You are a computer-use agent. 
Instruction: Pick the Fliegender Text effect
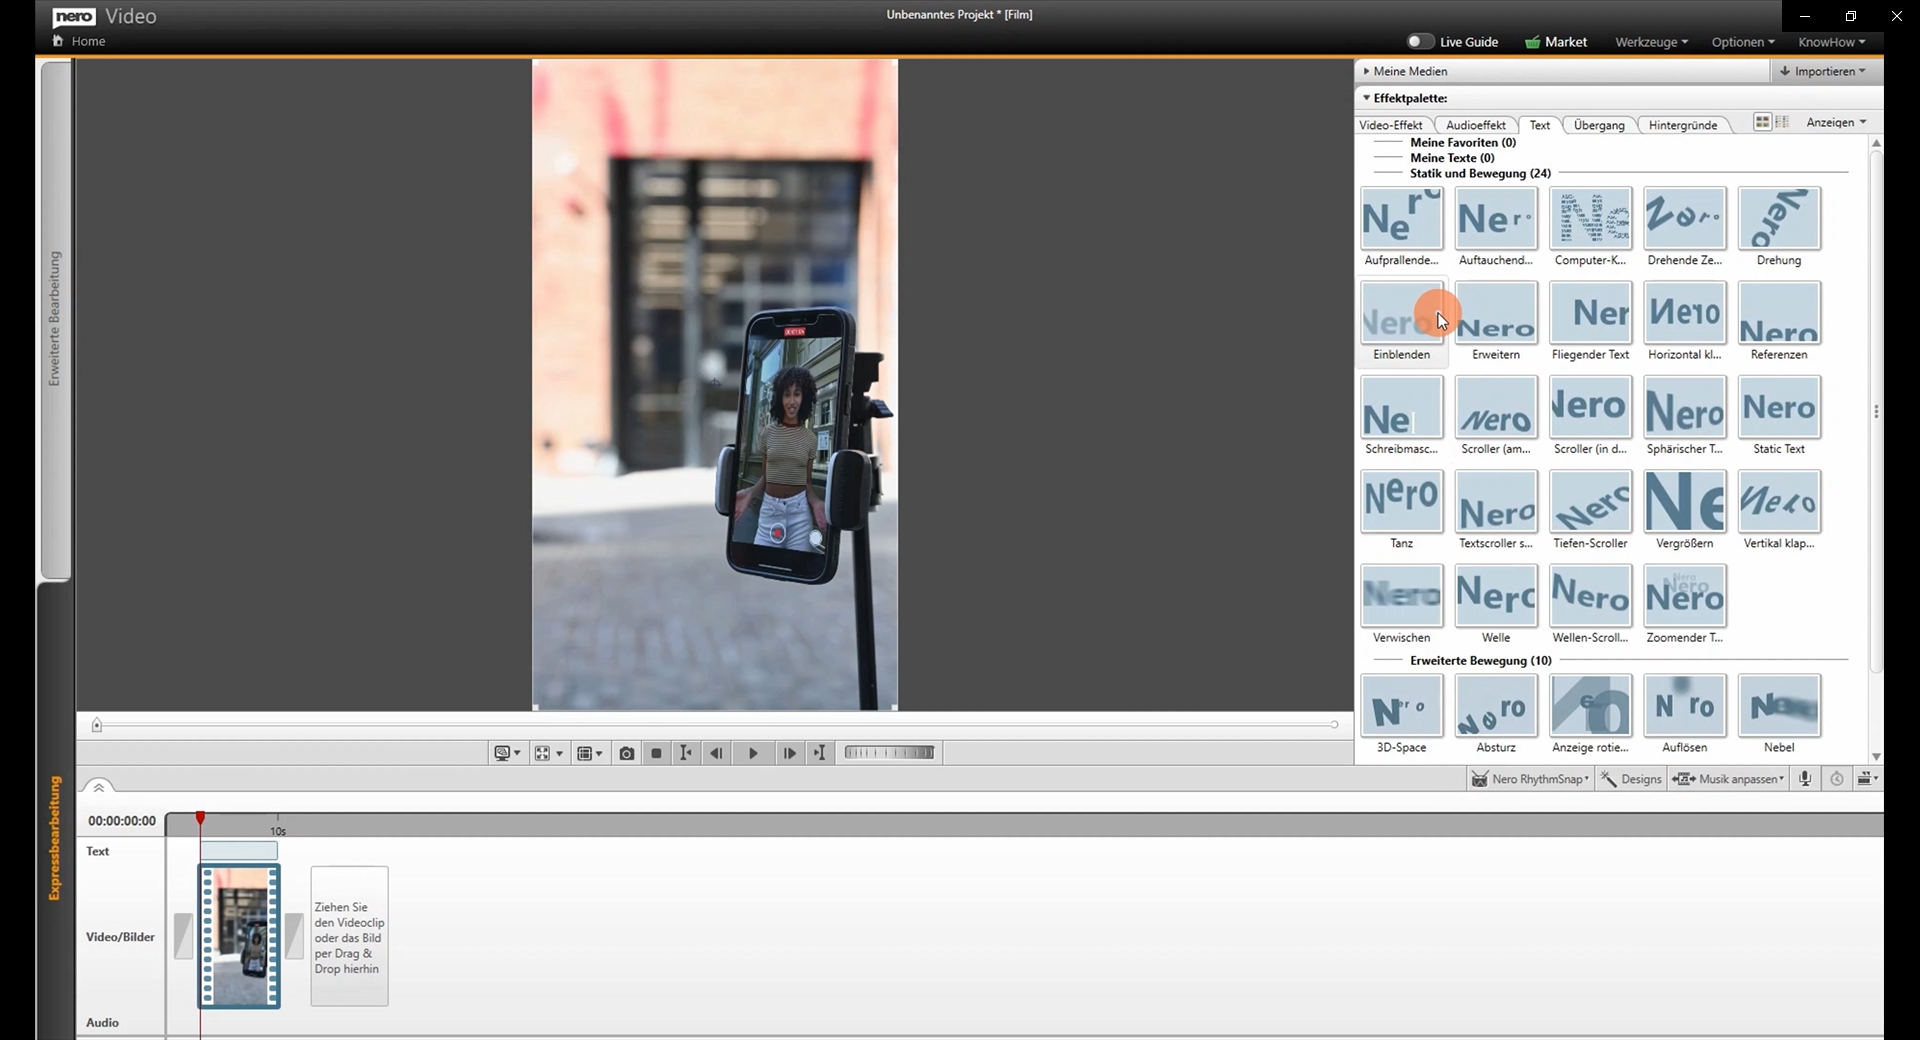1590,312
